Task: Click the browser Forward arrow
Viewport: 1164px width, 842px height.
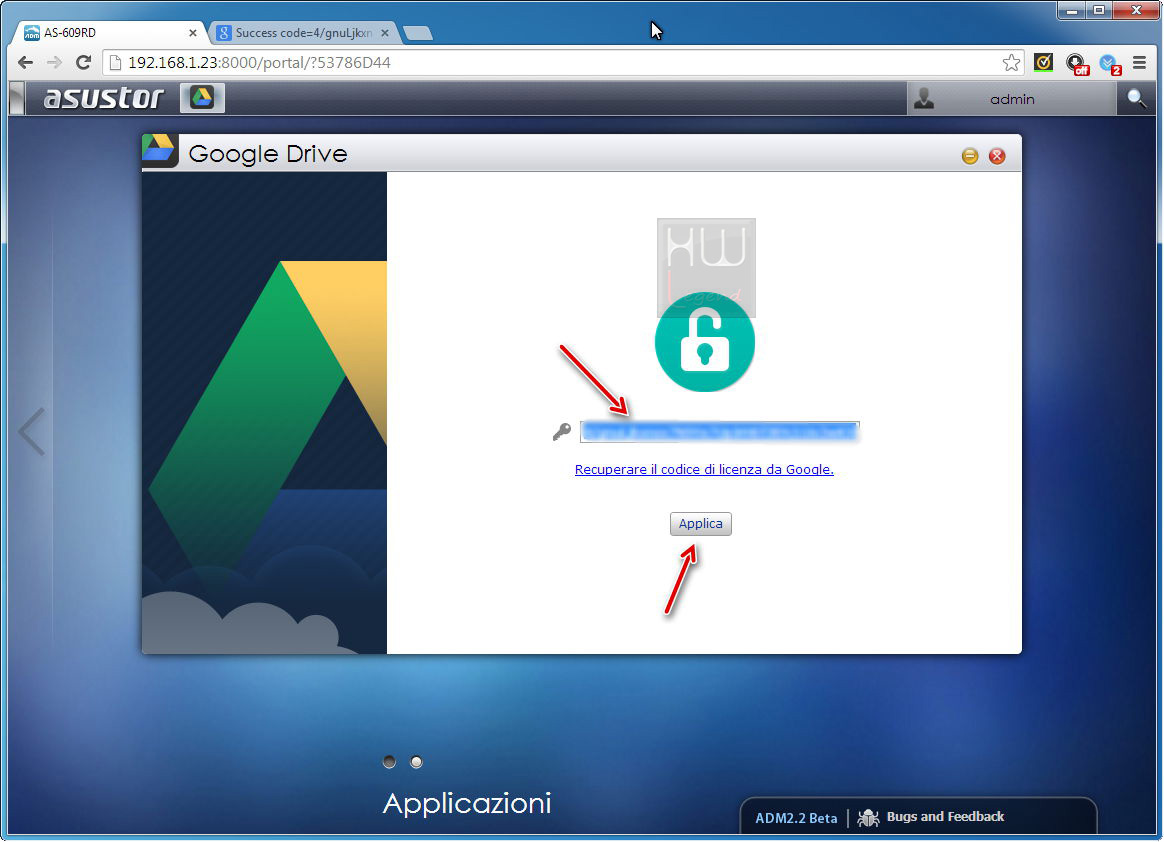Action: [x=54, y=62]
